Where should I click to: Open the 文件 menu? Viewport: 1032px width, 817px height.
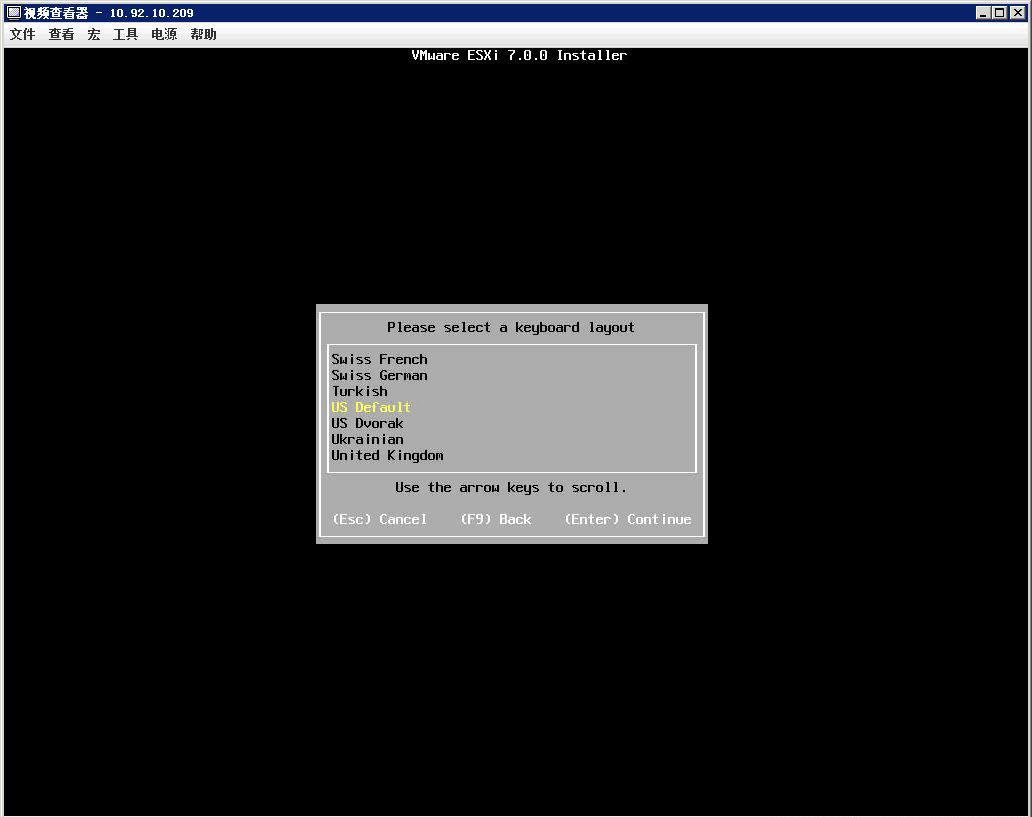point(22,33)
